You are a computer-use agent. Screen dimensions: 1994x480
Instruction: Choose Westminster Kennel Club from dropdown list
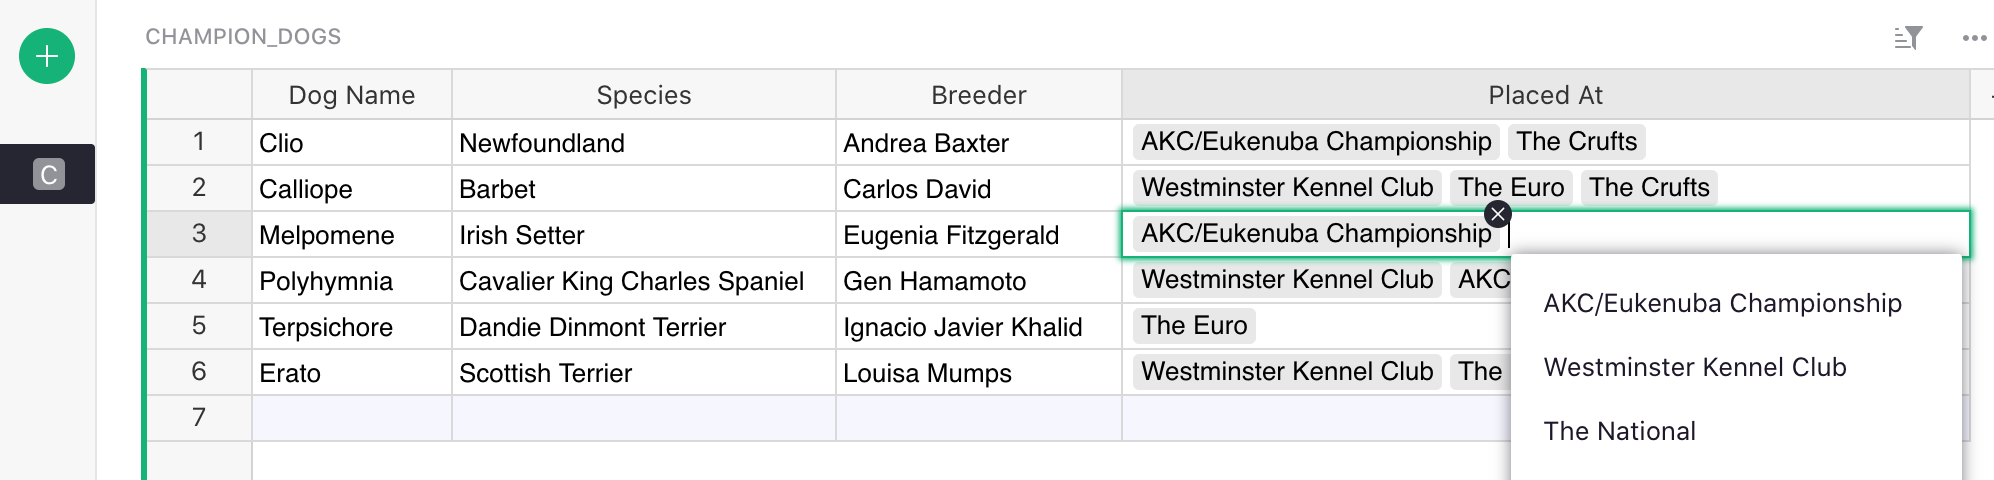1694,367
